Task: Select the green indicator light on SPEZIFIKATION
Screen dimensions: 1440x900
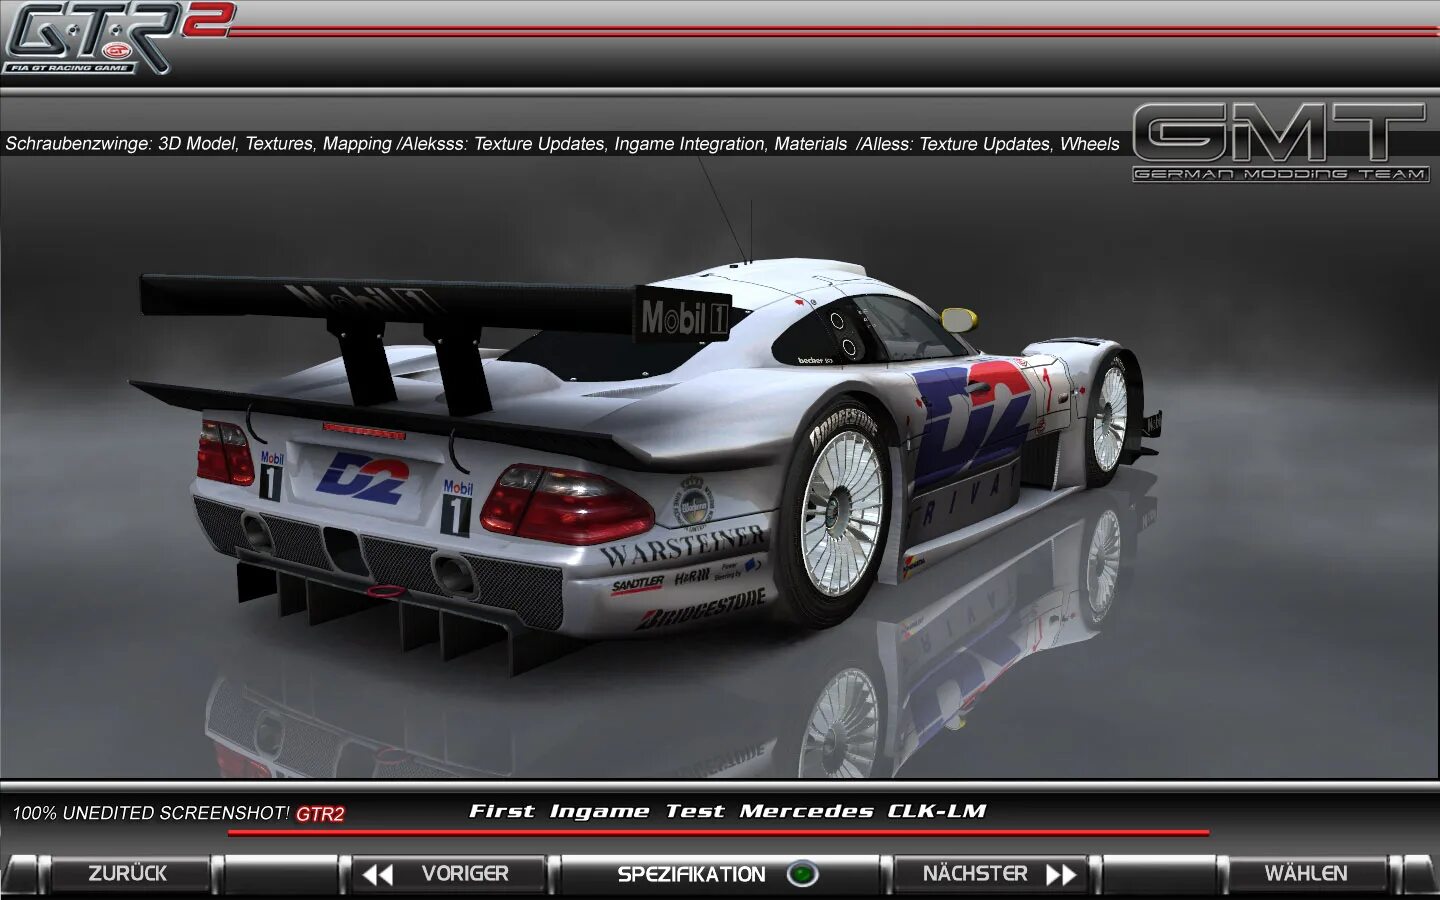Action: point(803,873)
